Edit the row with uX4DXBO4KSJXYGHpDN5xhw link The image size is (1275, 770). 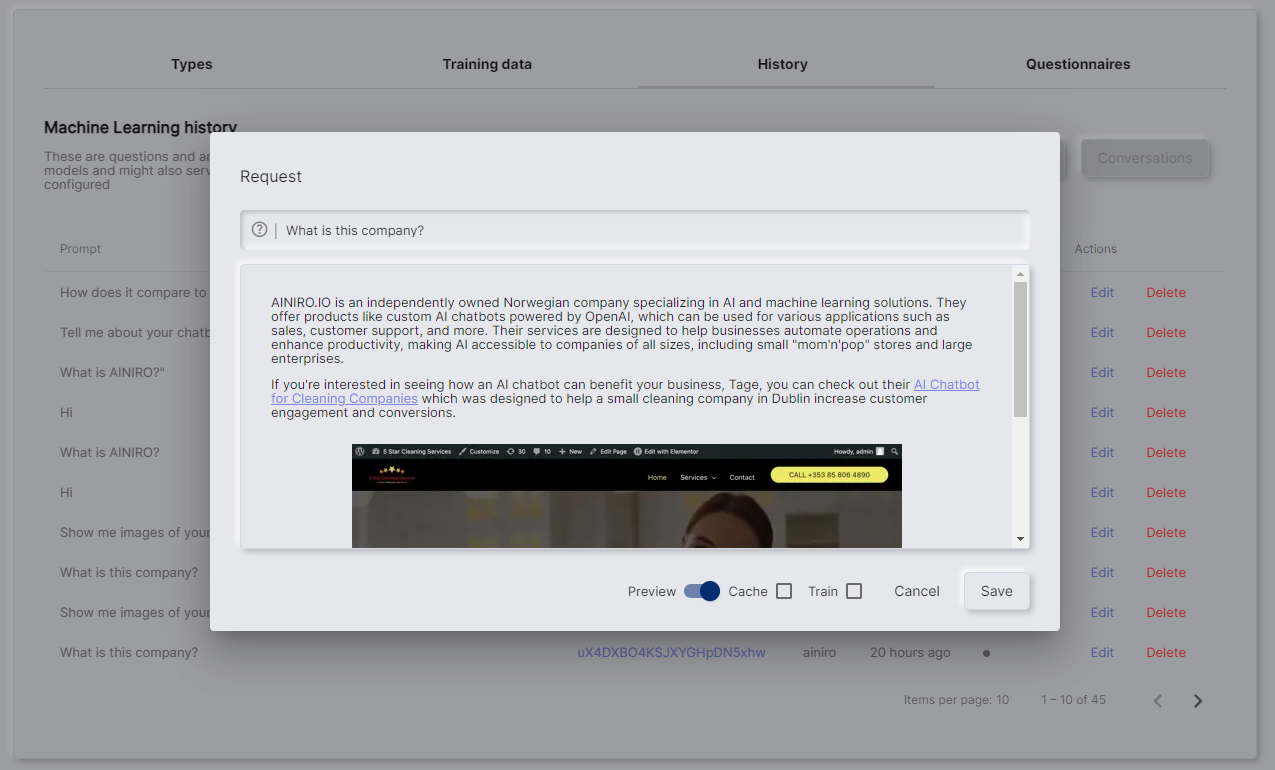coord(1102,653)
